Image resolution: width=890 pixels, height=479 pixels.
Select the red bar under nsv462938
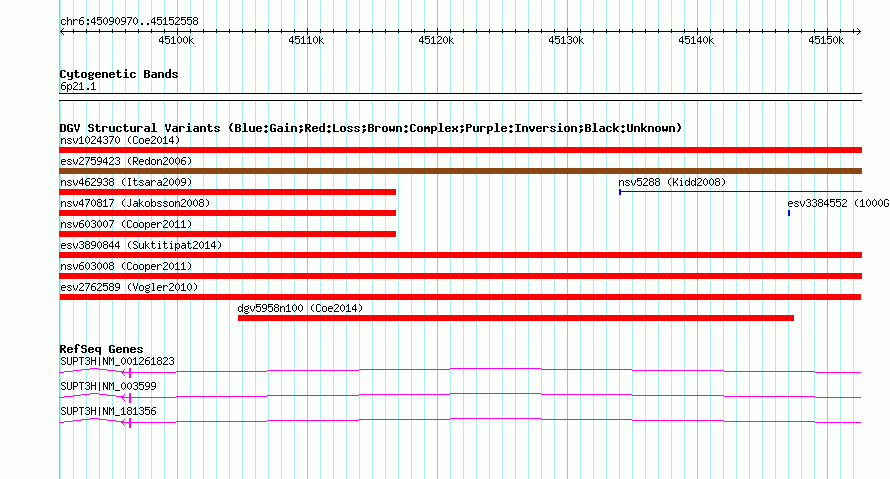228,192
